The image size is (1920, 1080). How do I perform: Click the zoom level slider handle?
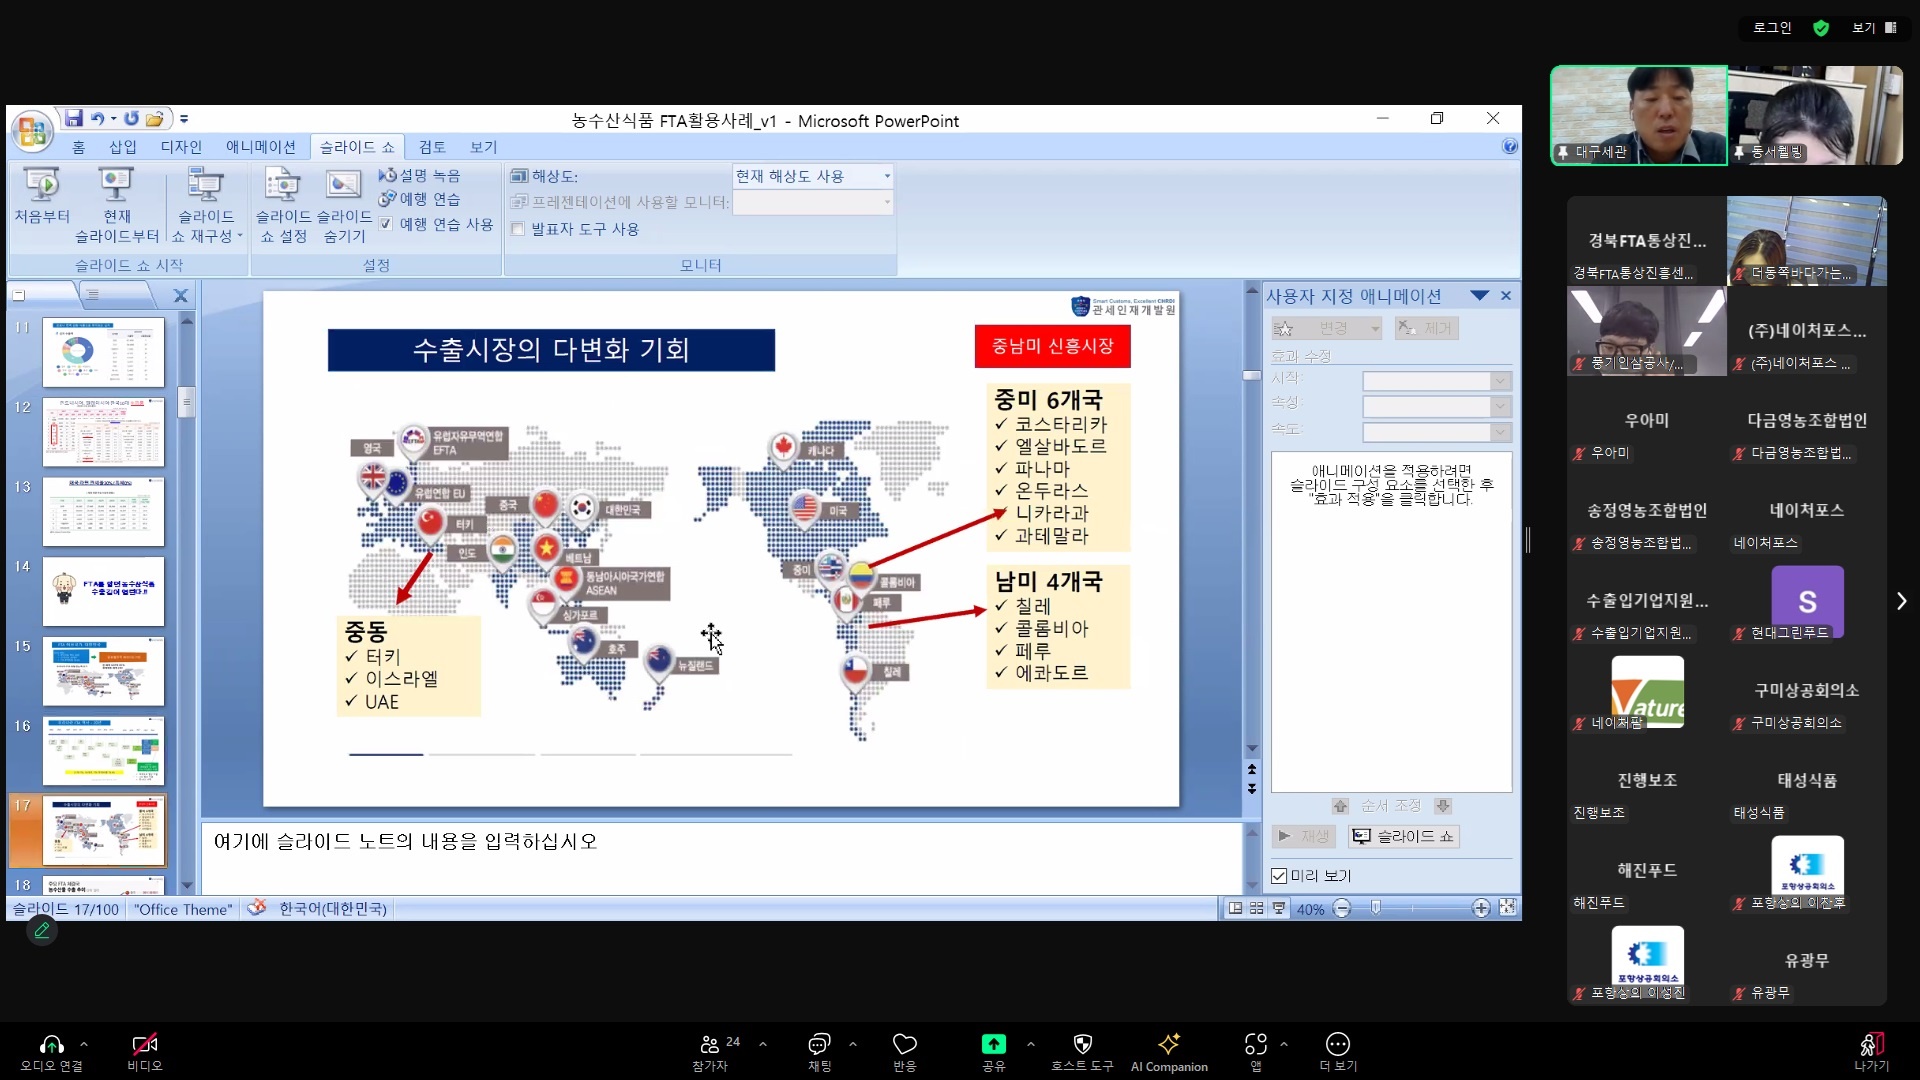click(1376, 908)
